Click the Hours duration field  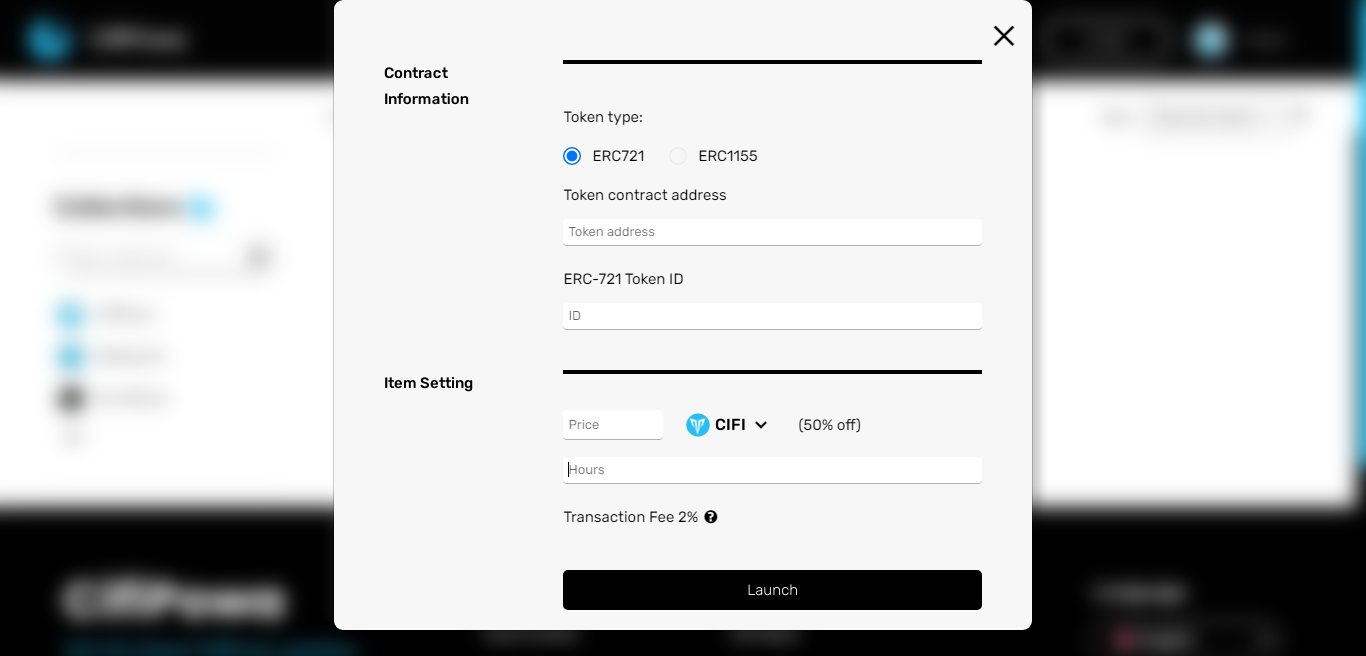pos(772,470)
